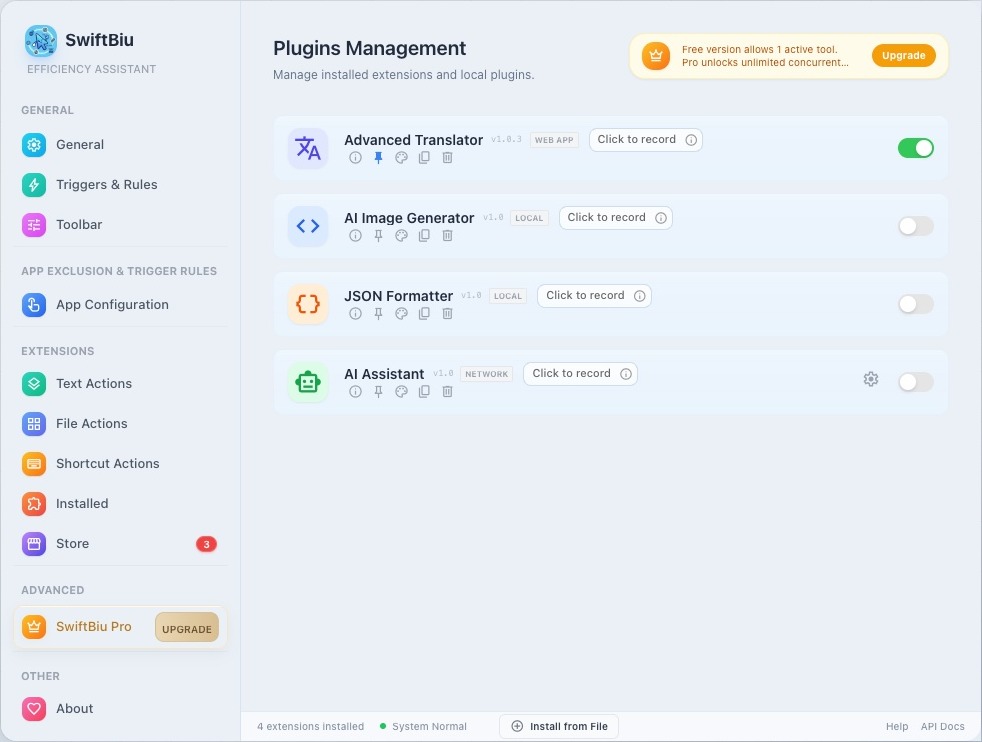982x742 pixels.
Task: Click the Plugins Management heading
Action: tap(370, 48)
